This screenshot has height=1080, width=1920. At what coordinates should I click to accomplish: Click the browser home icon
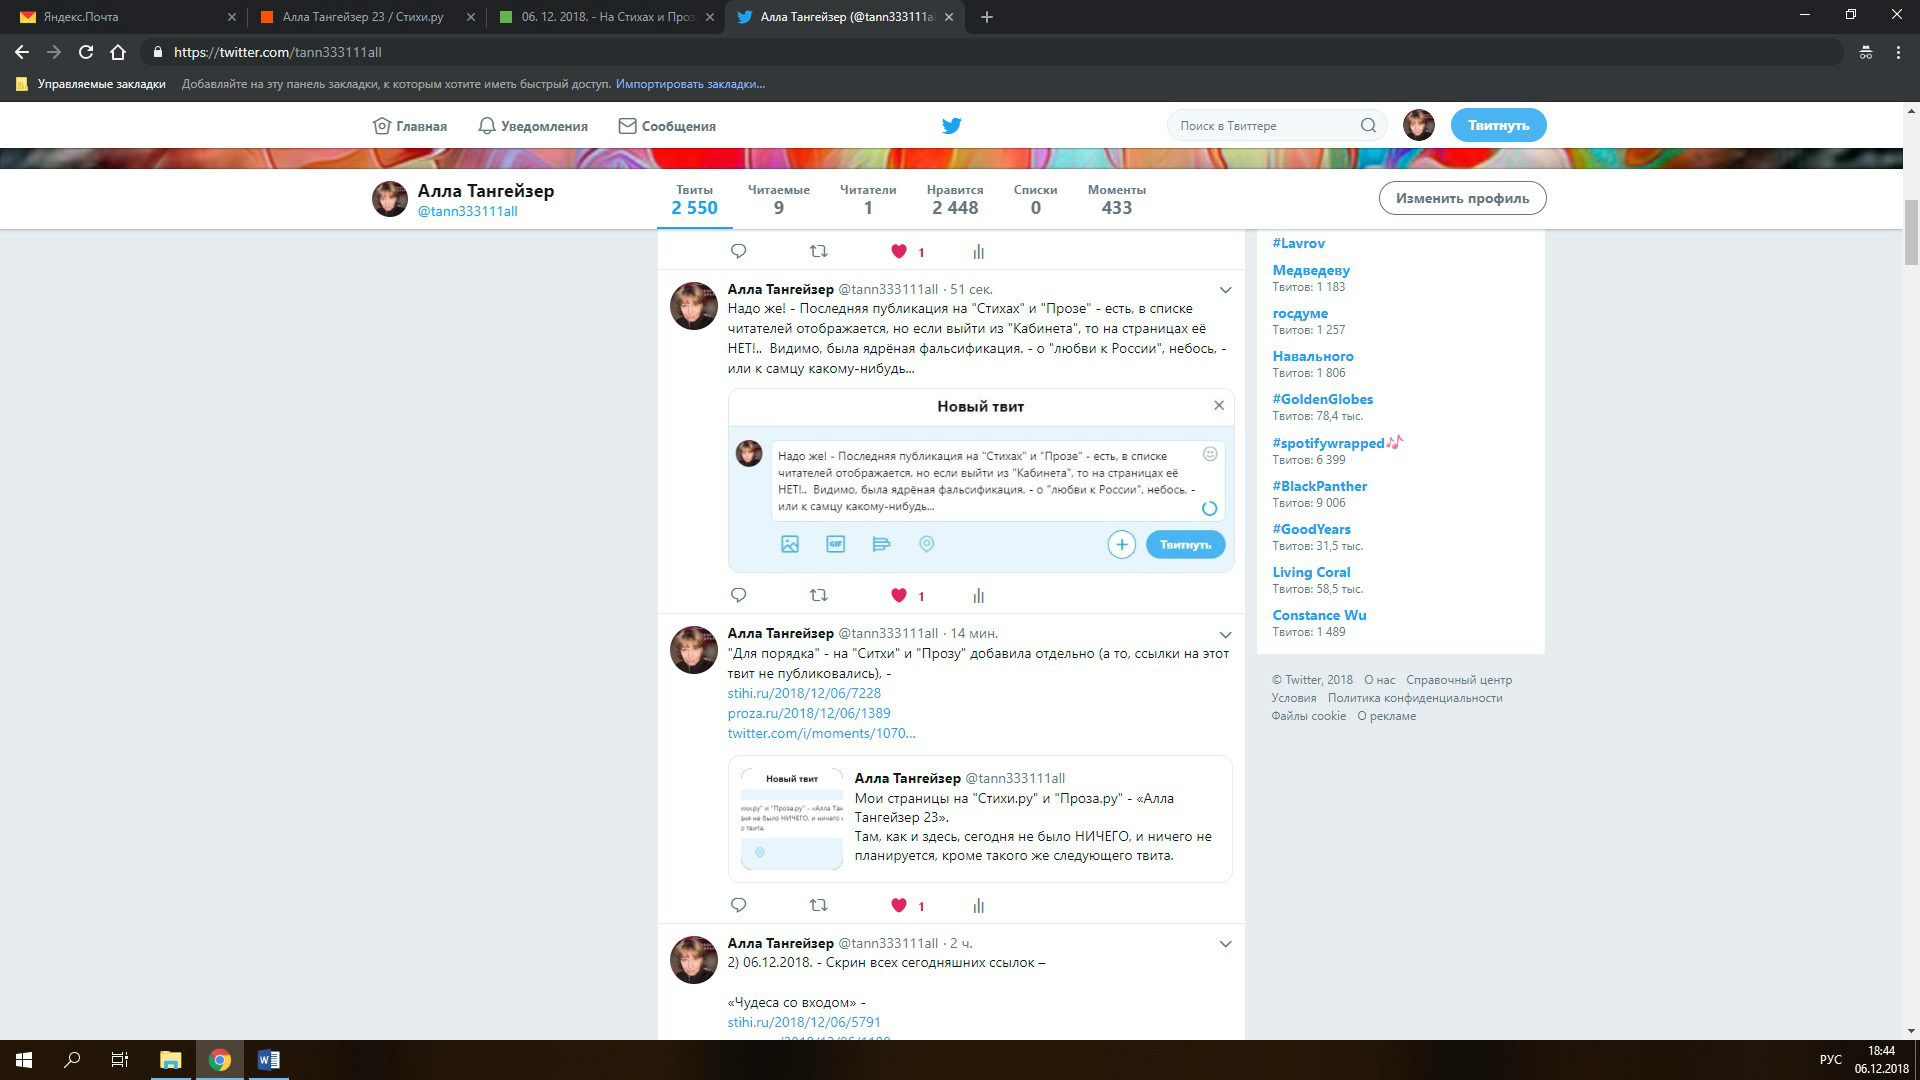(118, 52)
